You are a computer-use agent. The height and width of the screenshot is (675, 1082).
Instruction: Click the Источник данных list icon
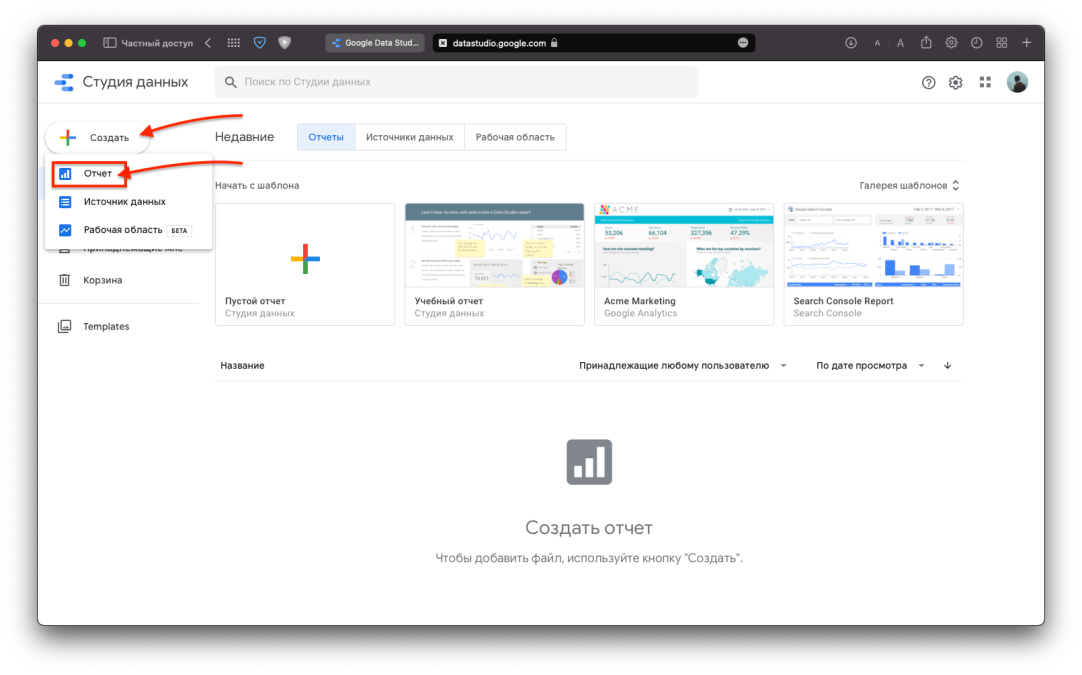(65, 202)
